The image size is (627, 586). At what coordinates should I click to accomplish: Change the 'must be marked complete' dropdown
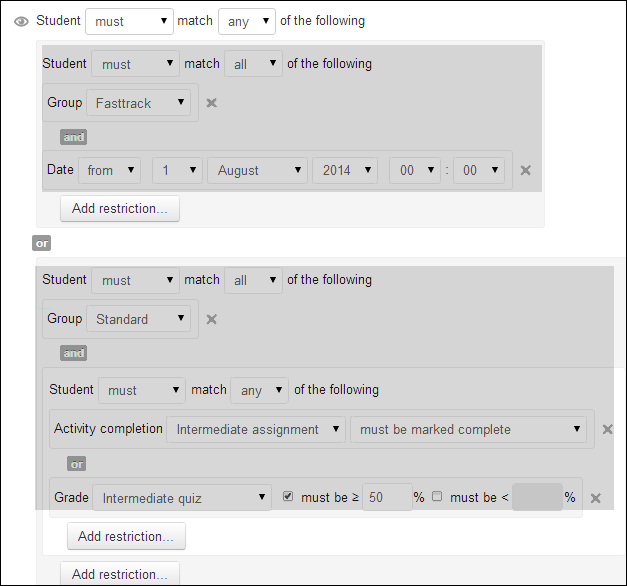[468, 429]
